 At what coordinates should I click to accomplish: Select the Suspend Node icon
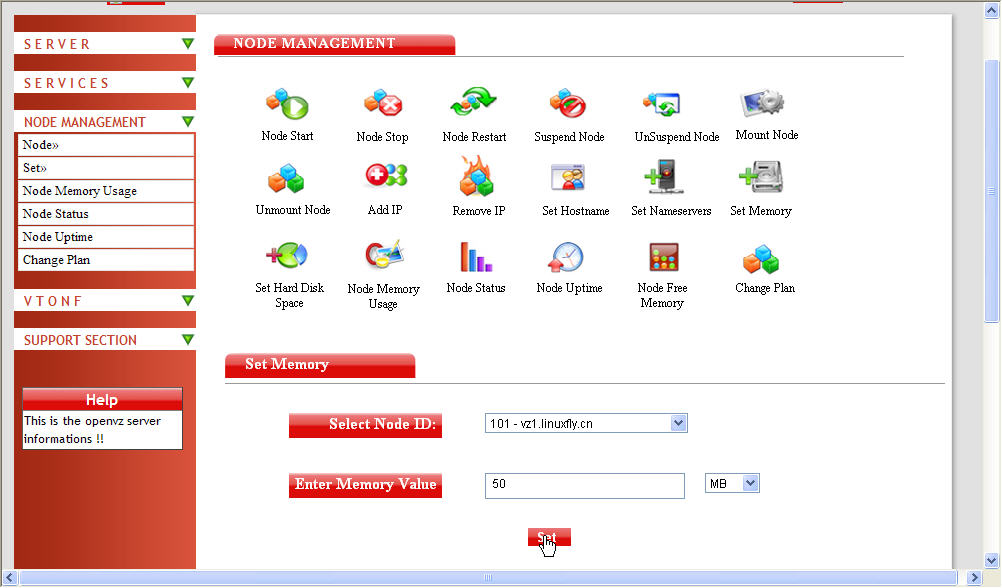[568, 104]
